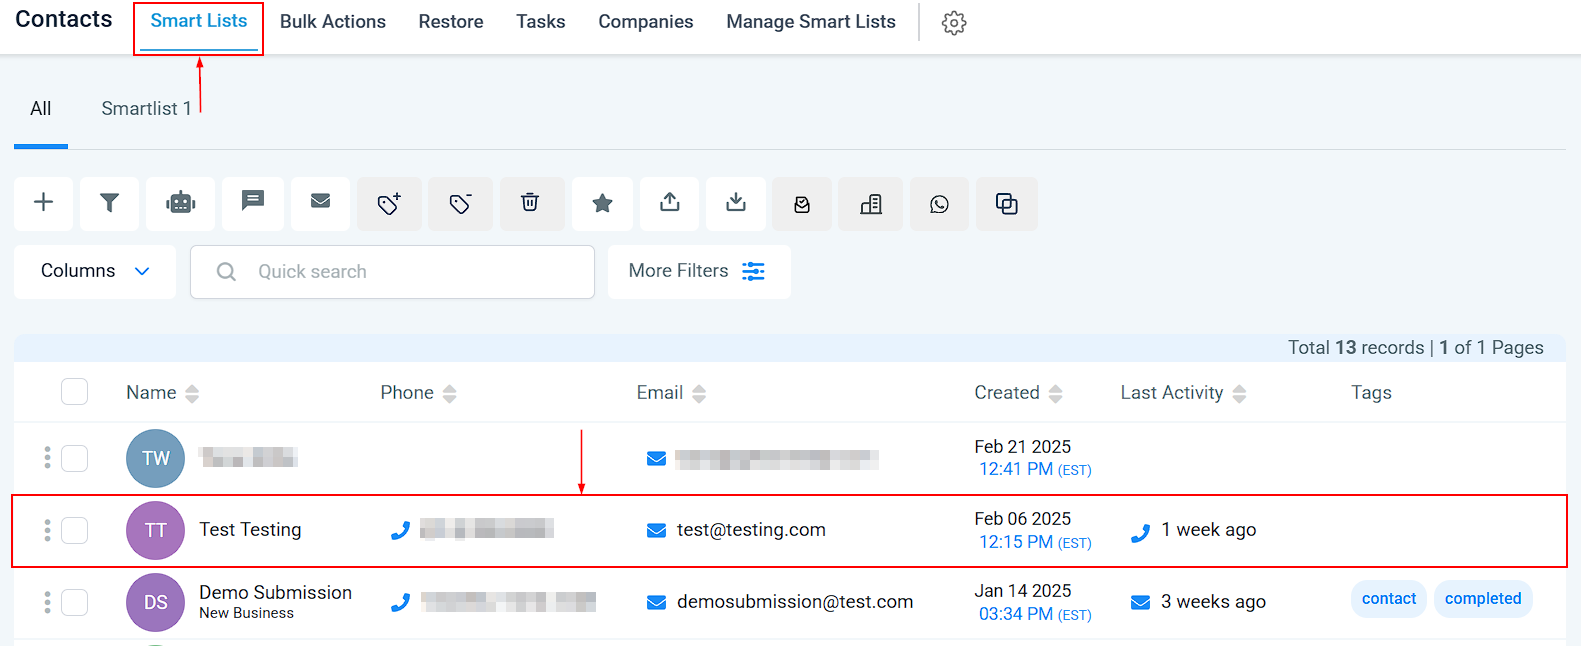Click the add tag icon

click(389, 204)
